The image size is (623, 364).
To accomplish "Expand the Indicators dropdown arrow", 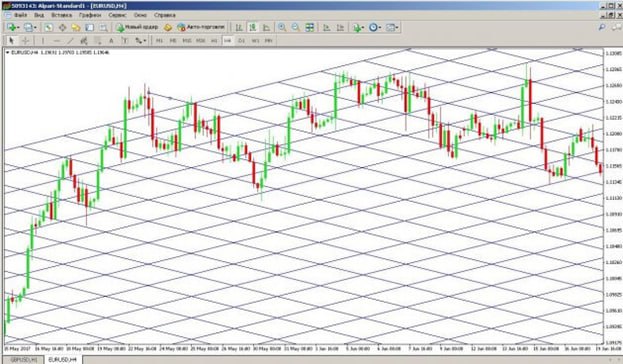I will point(363,27).
